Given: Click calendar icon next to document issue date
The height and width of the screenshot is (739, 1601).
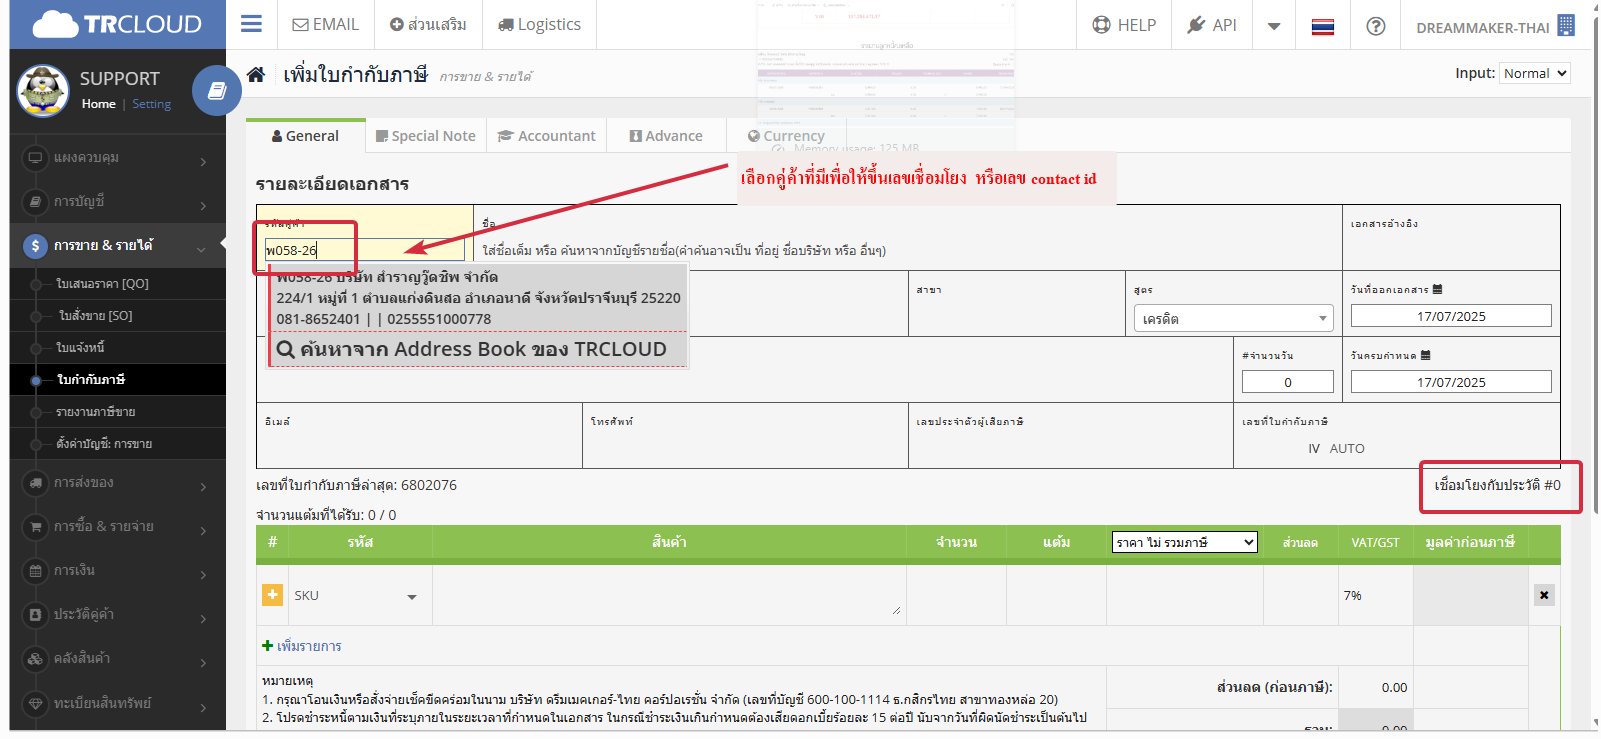Looking at the screenshot, I should pyautogui.click(x=1437, y=289).
